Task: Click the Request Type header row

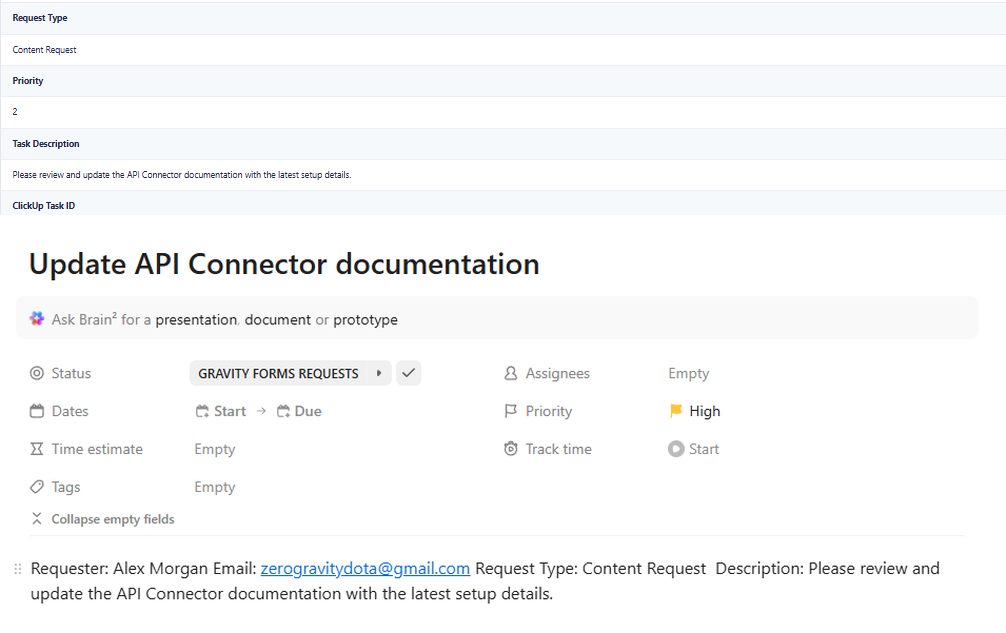Action: [x=503, y=18]
